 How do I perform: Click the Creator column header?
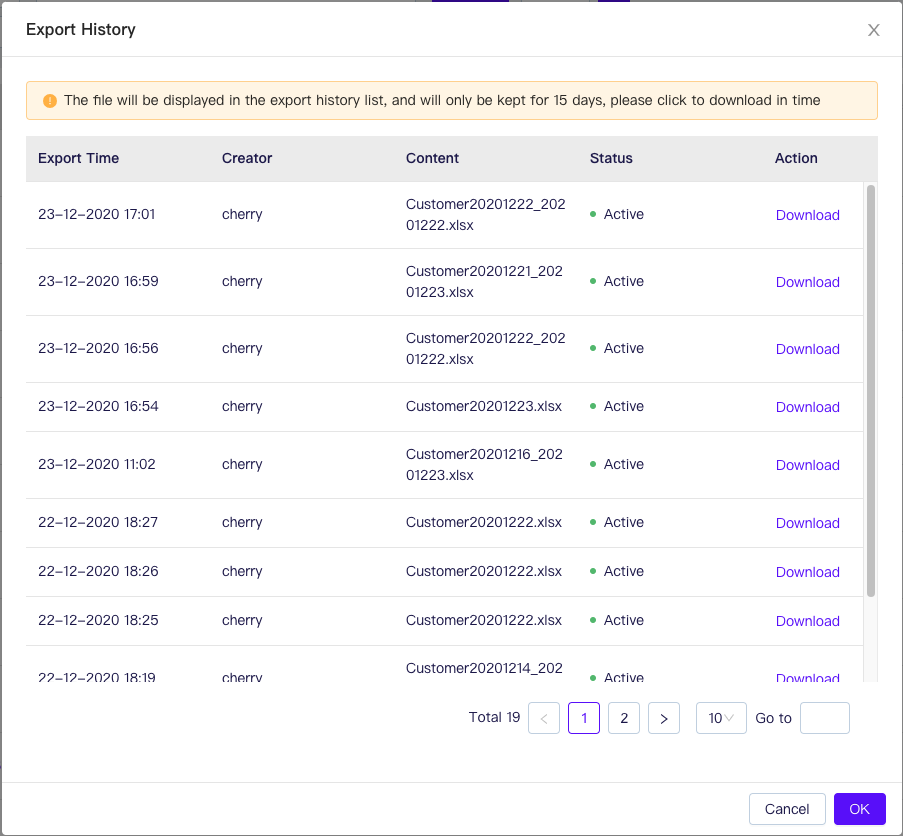click(246, 158)
